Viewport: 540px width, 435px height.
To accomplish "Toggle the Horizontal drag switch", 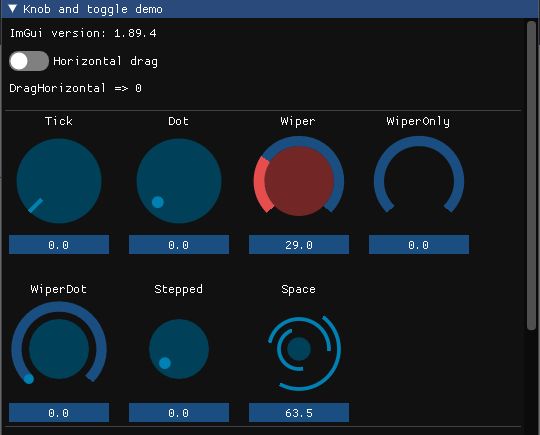I will tap(29, 61).
